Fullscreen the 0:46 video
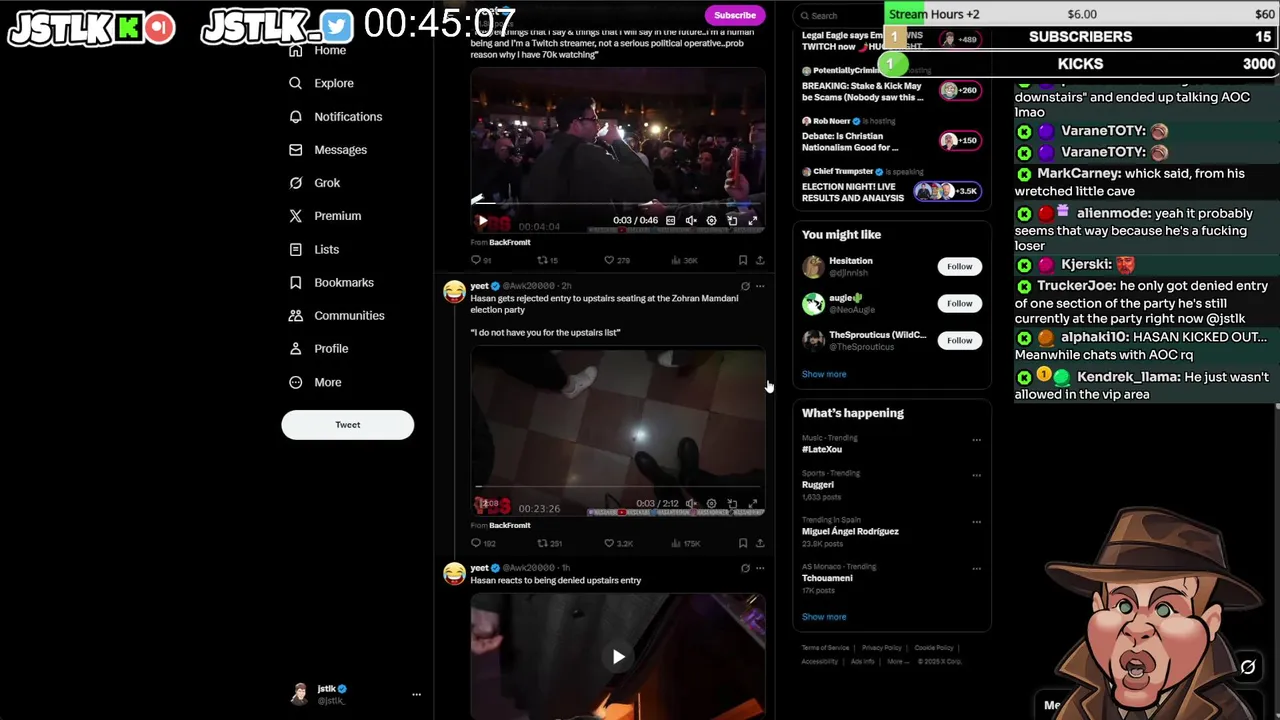 point(753,221)
